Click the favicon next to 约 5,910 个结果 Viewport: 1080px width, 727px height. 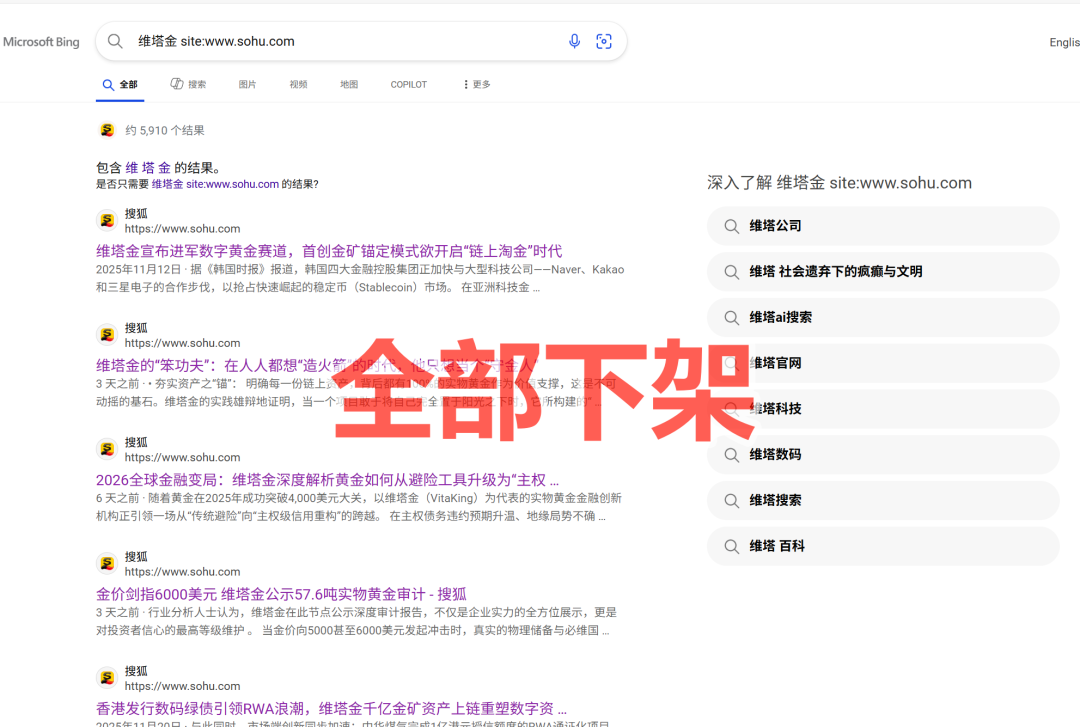(106, 129)
